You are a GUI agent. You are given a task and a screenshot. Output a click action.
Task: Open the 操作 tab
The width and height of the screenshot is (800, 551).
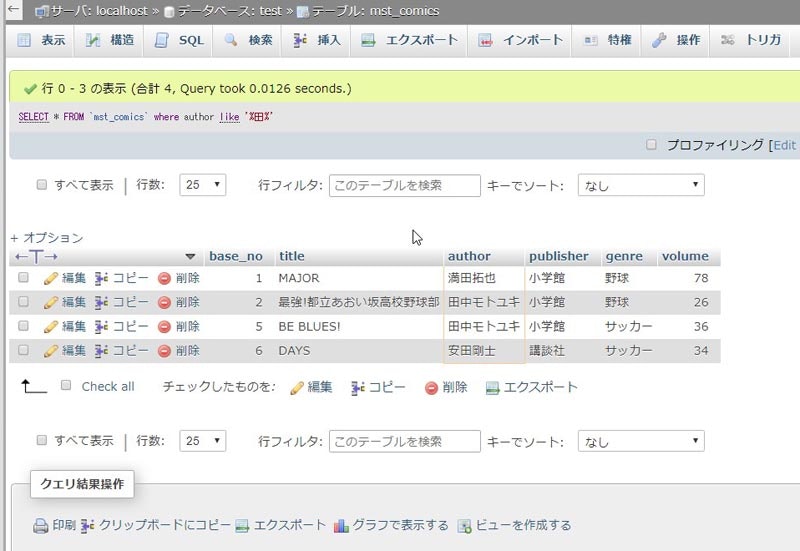[676, 40]
